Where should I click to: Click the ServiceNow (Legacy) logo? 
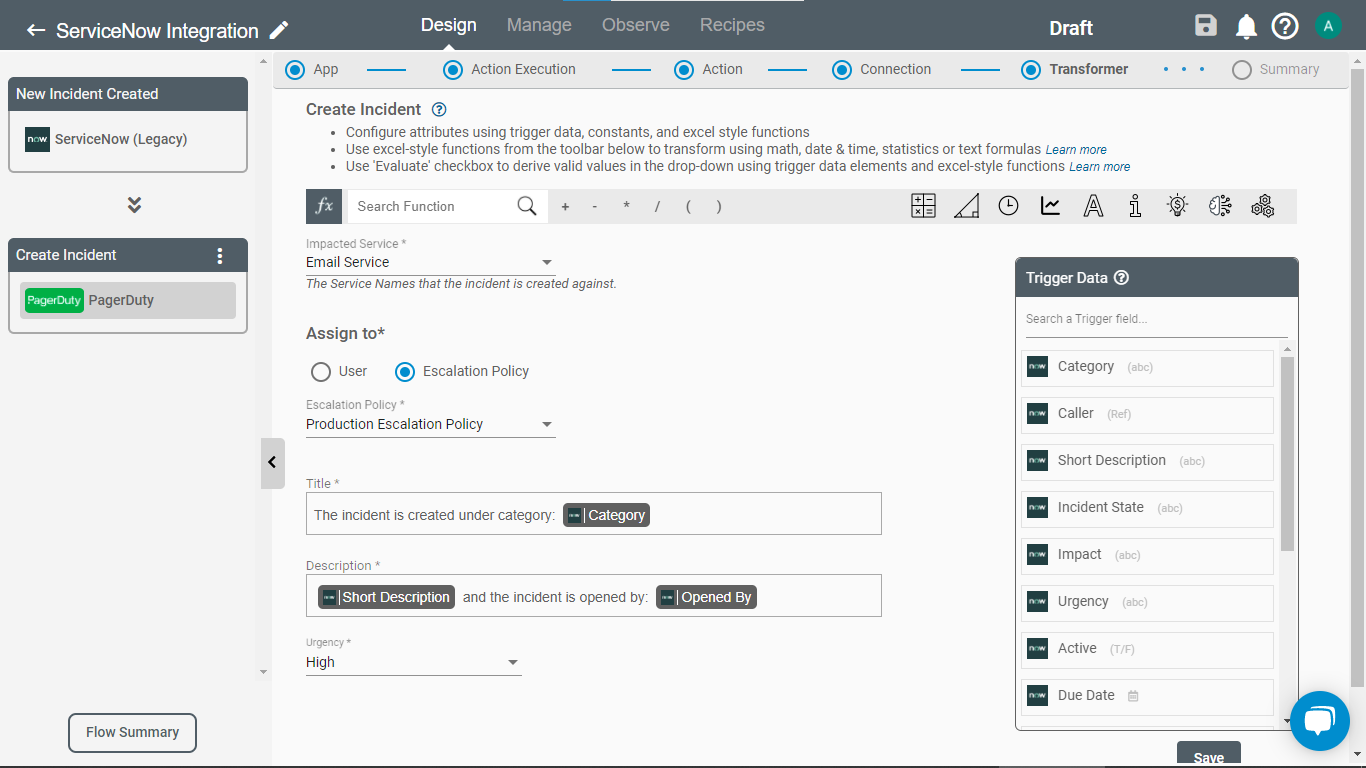37,139
